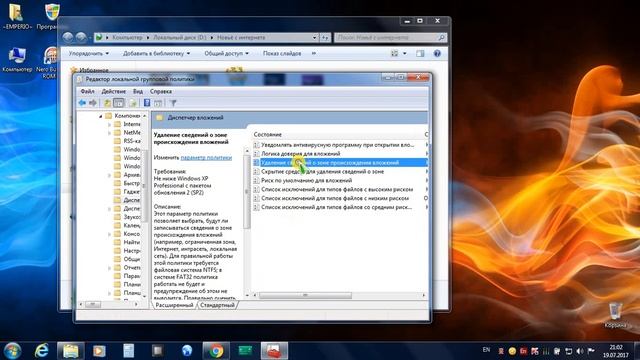Open the Компьютер desktop icon

(17, 60)
